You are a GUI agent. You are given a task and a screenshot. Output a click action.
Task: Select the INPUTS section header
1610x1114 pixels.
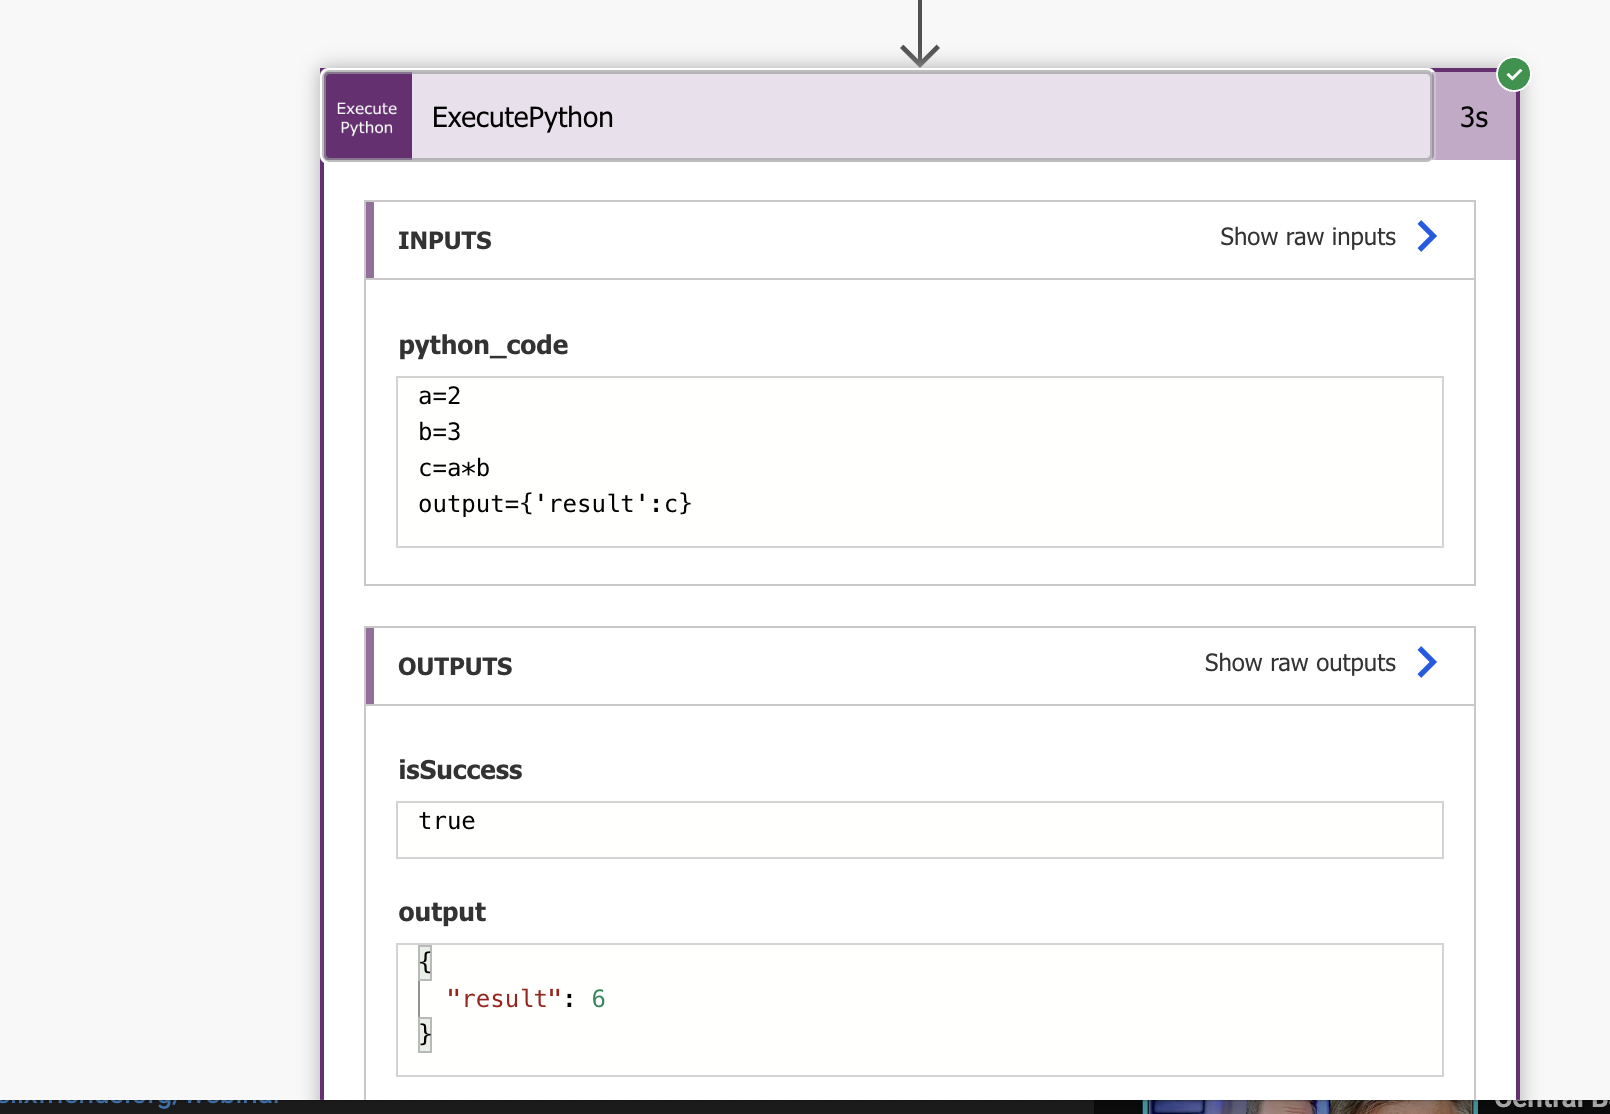(x=445, y=241)
